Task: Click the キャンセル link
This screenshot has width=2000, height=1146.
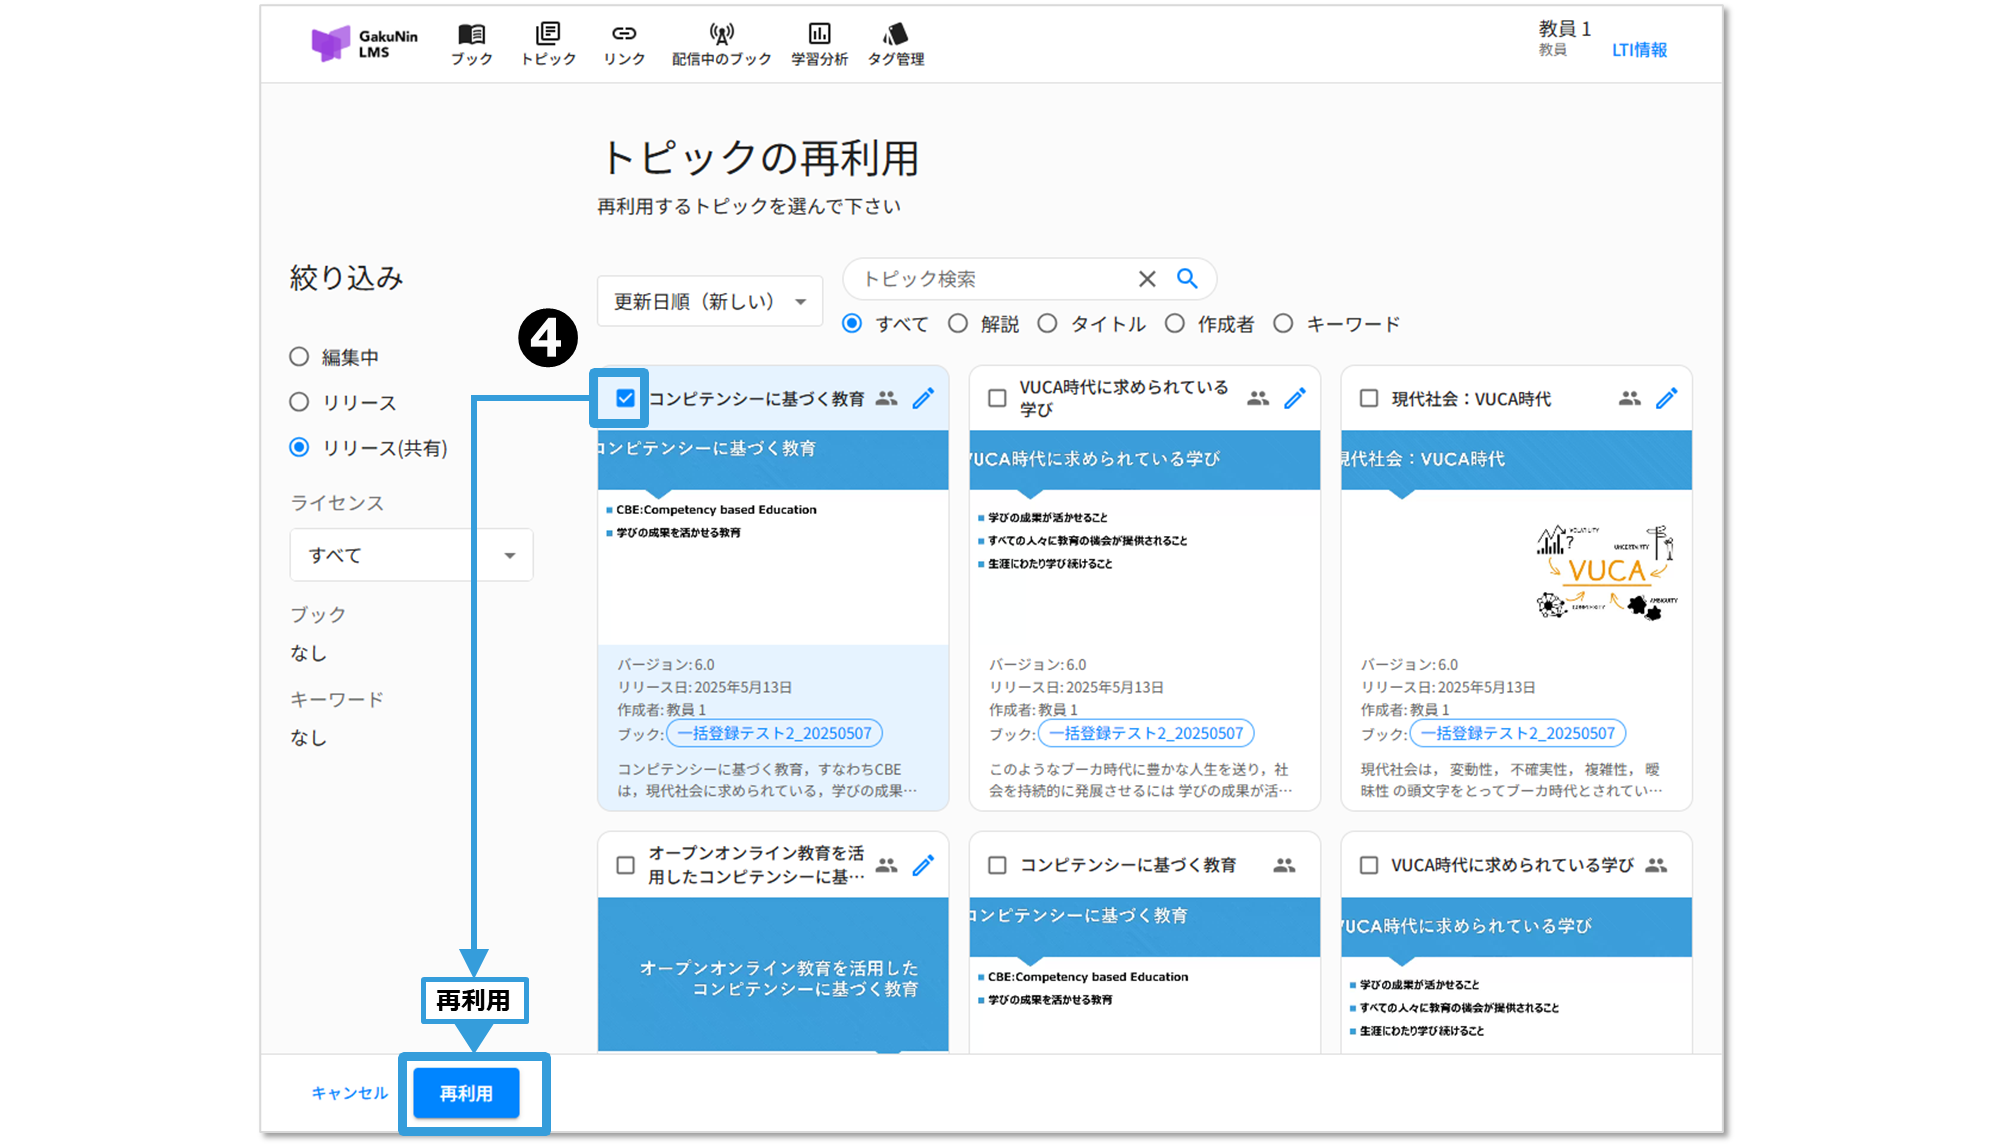Action: [349, 1093]
